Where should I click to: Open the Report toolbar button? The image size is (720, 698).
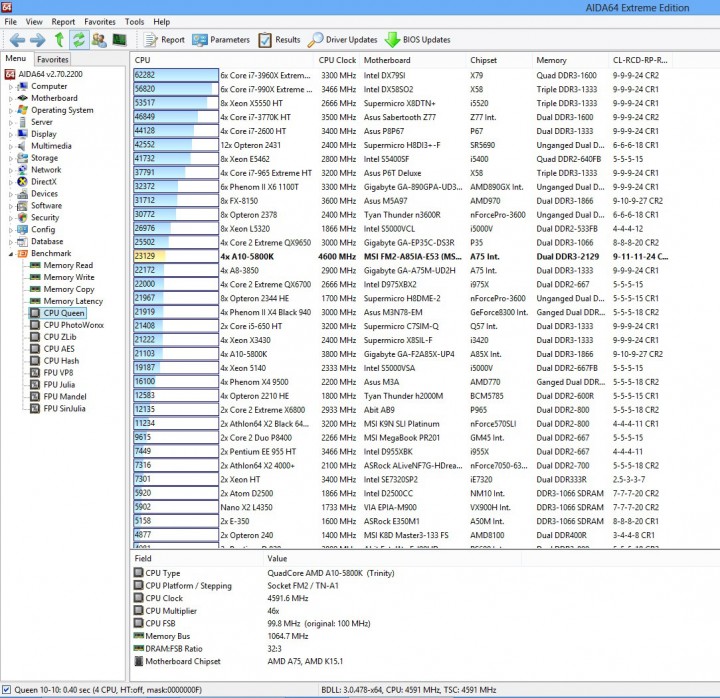click(164, 40)
